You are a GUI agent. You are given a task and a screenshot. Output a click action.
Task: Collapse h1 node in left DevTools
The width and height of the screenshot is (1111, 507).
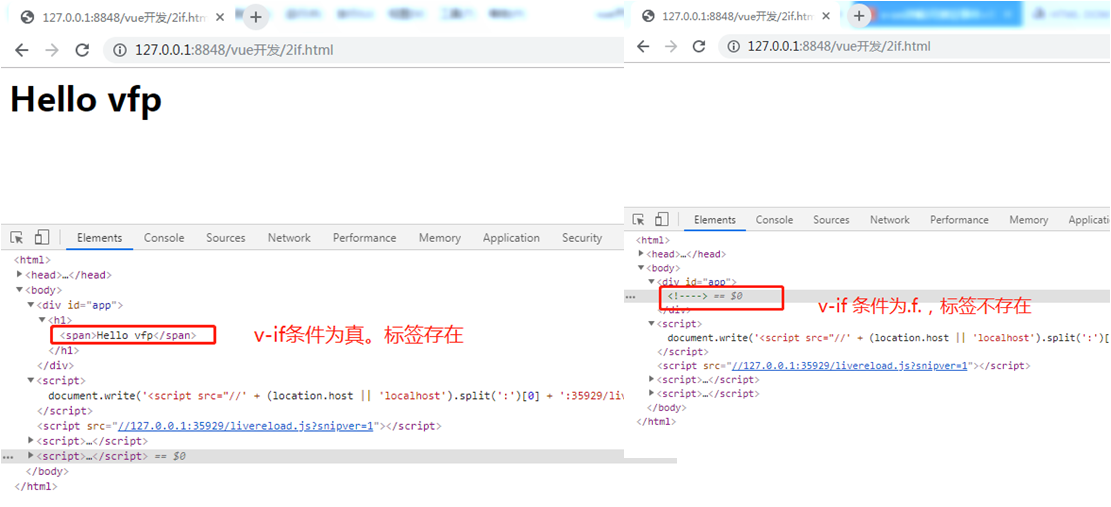click(x=42, y=320)
